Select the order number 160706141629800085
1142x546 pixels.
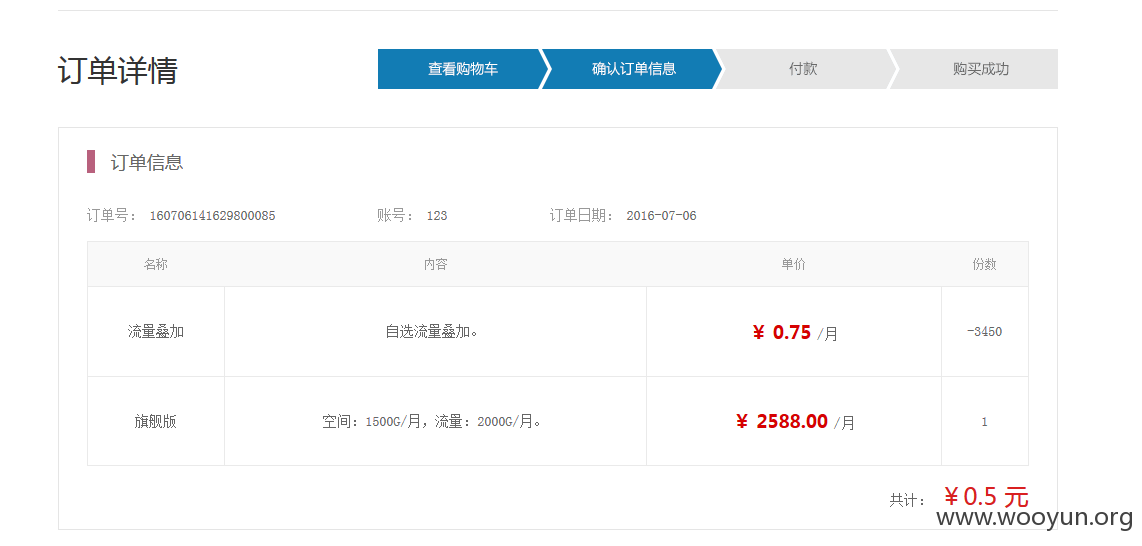click(x=212, y=215)
